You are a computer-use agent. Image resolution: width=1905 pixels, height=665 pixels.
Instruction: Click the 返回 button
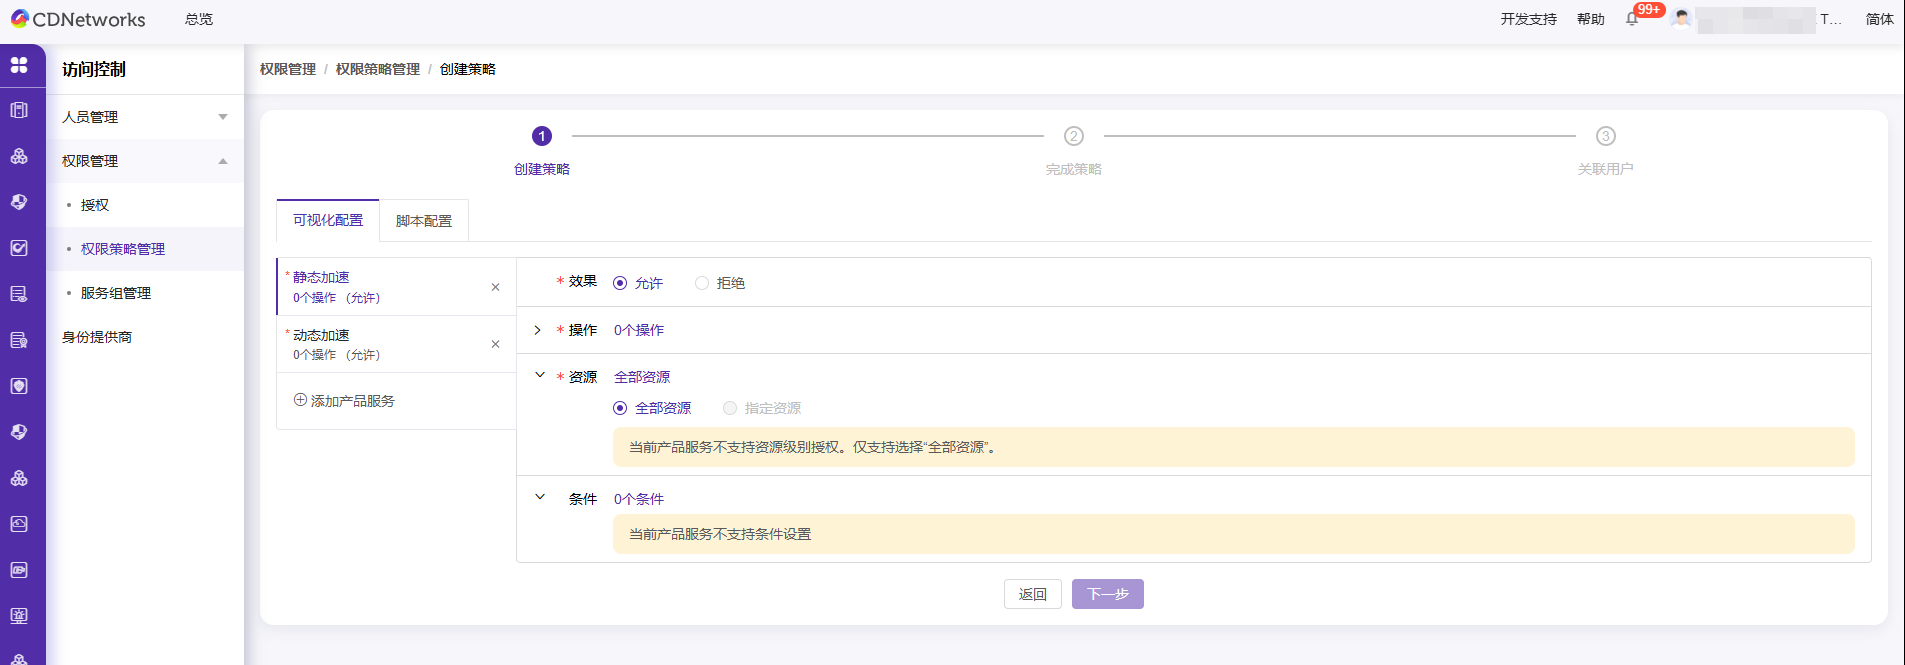tap(1032, 594)
